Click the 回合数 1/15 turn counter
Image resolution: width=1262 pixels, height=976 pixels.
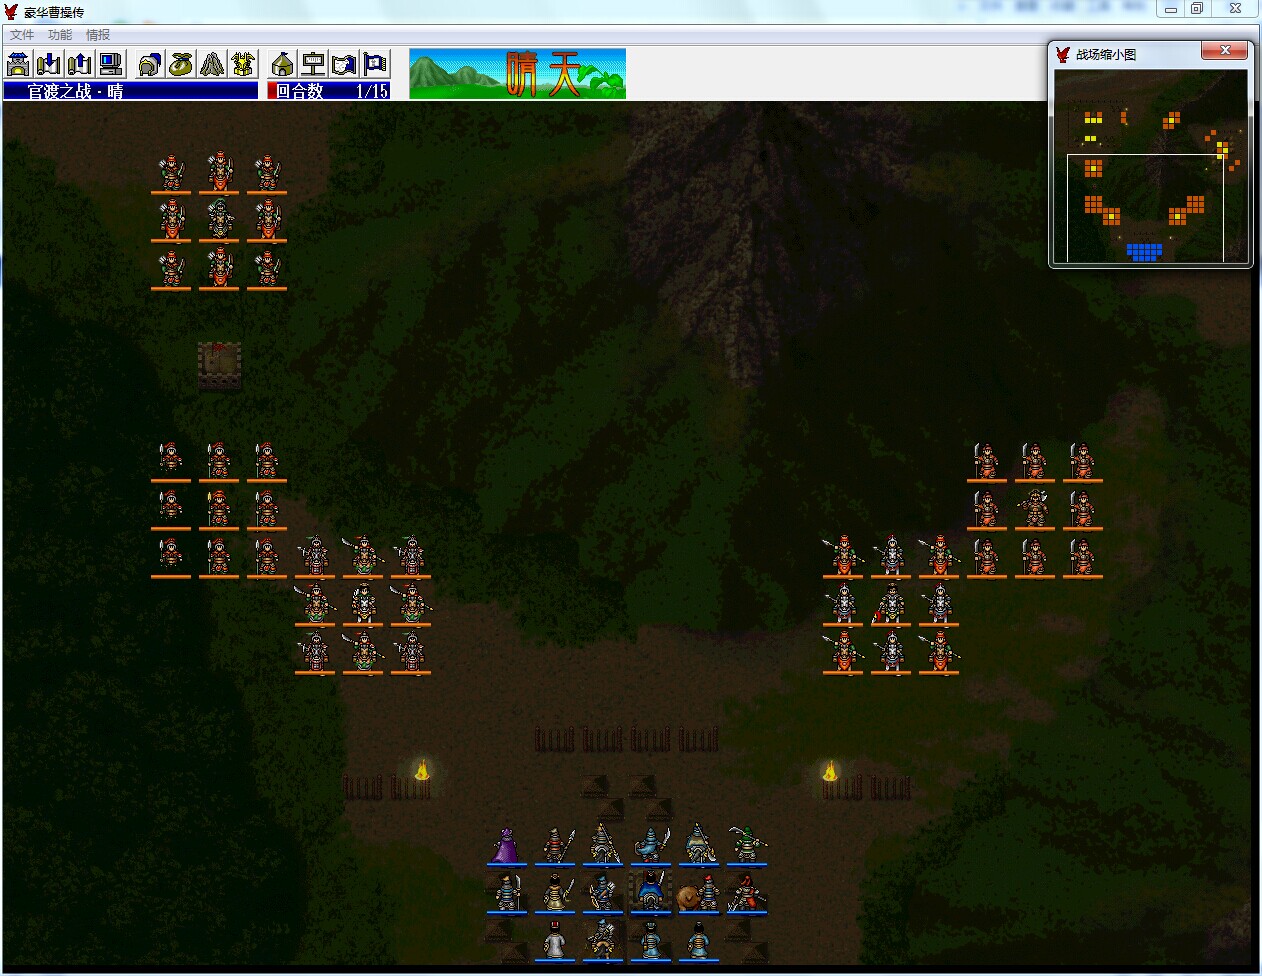point(328,91)
